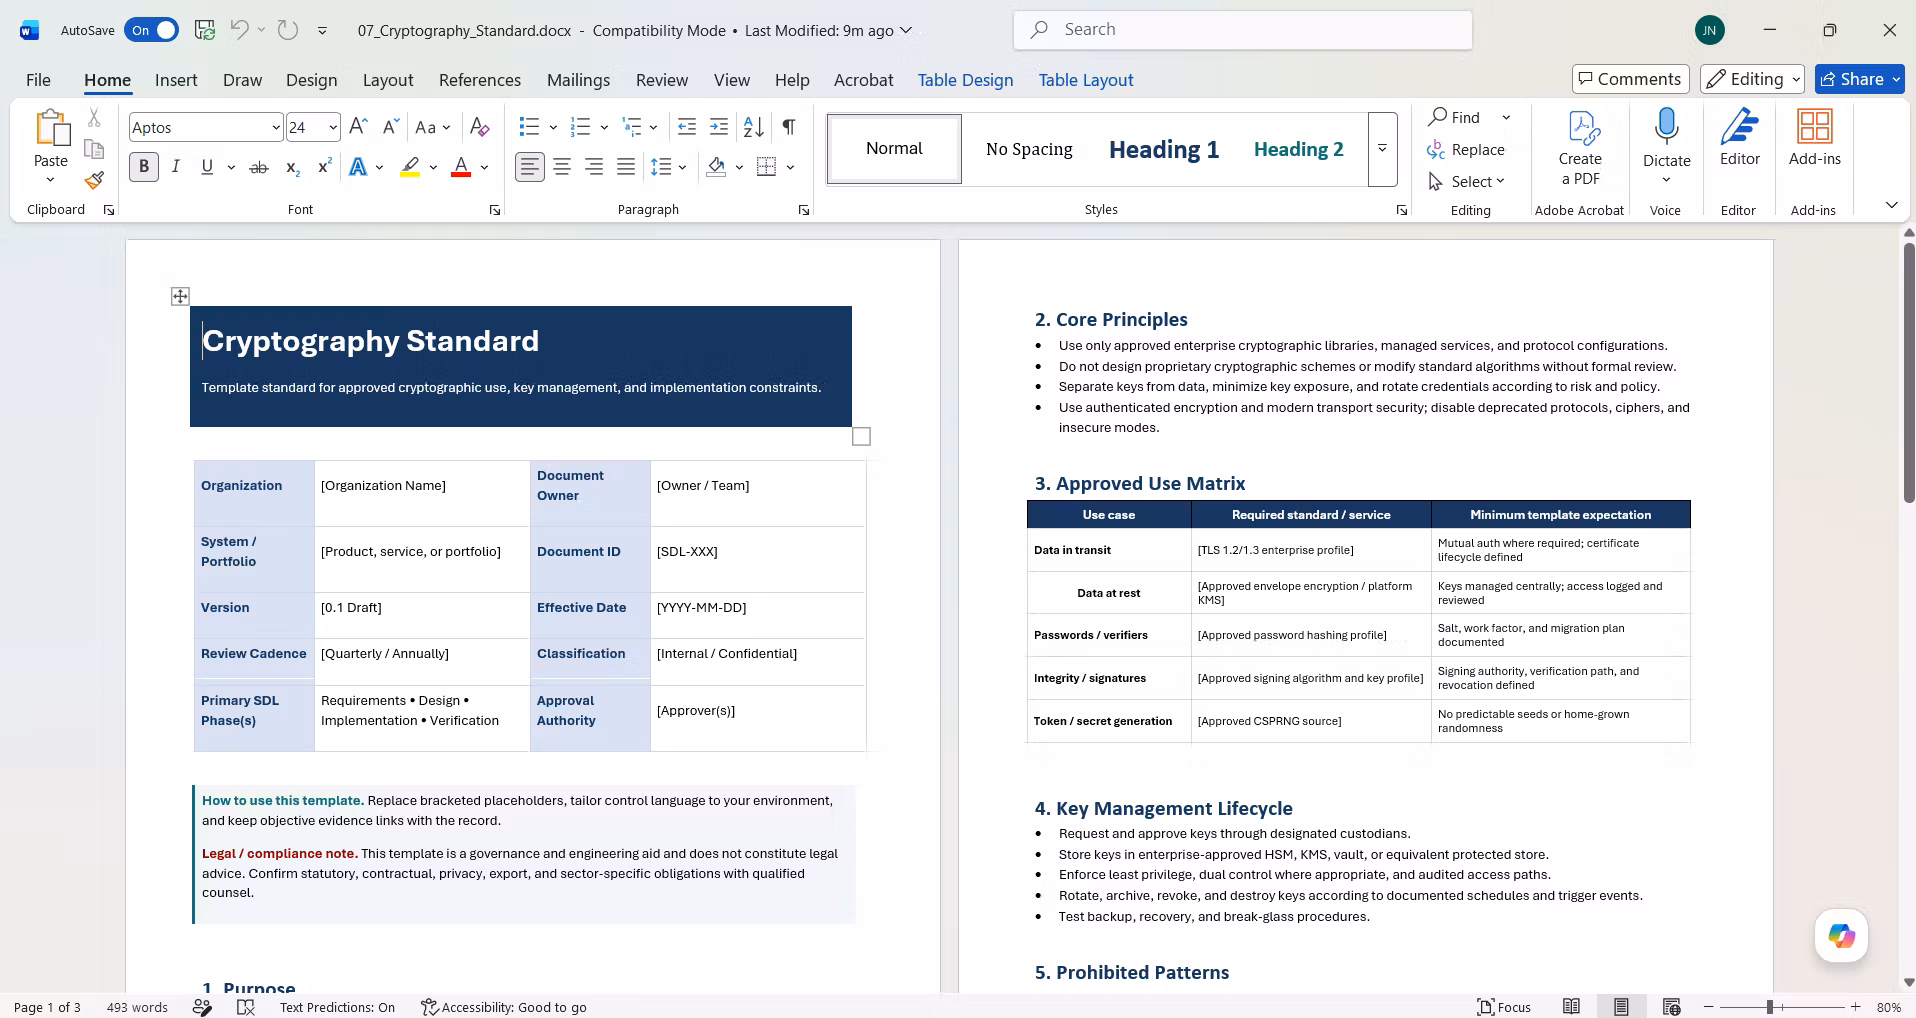The width and height of the screenshot is (1916, 1018).
Task: Toggle show paragraph marks
Action: point(789,127)
